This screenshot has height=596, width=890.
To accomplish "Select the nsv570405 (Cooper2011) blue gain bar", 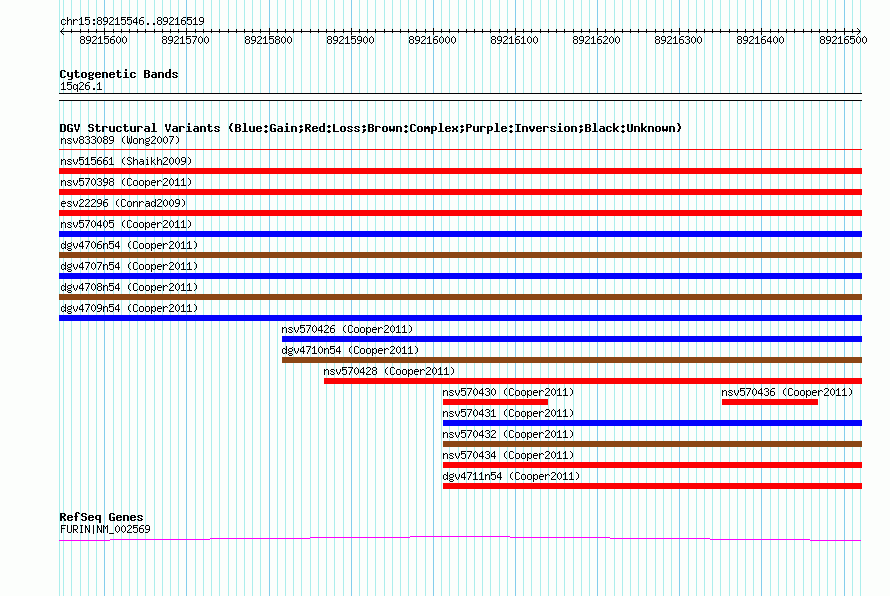I will click(x=460, y=234).
